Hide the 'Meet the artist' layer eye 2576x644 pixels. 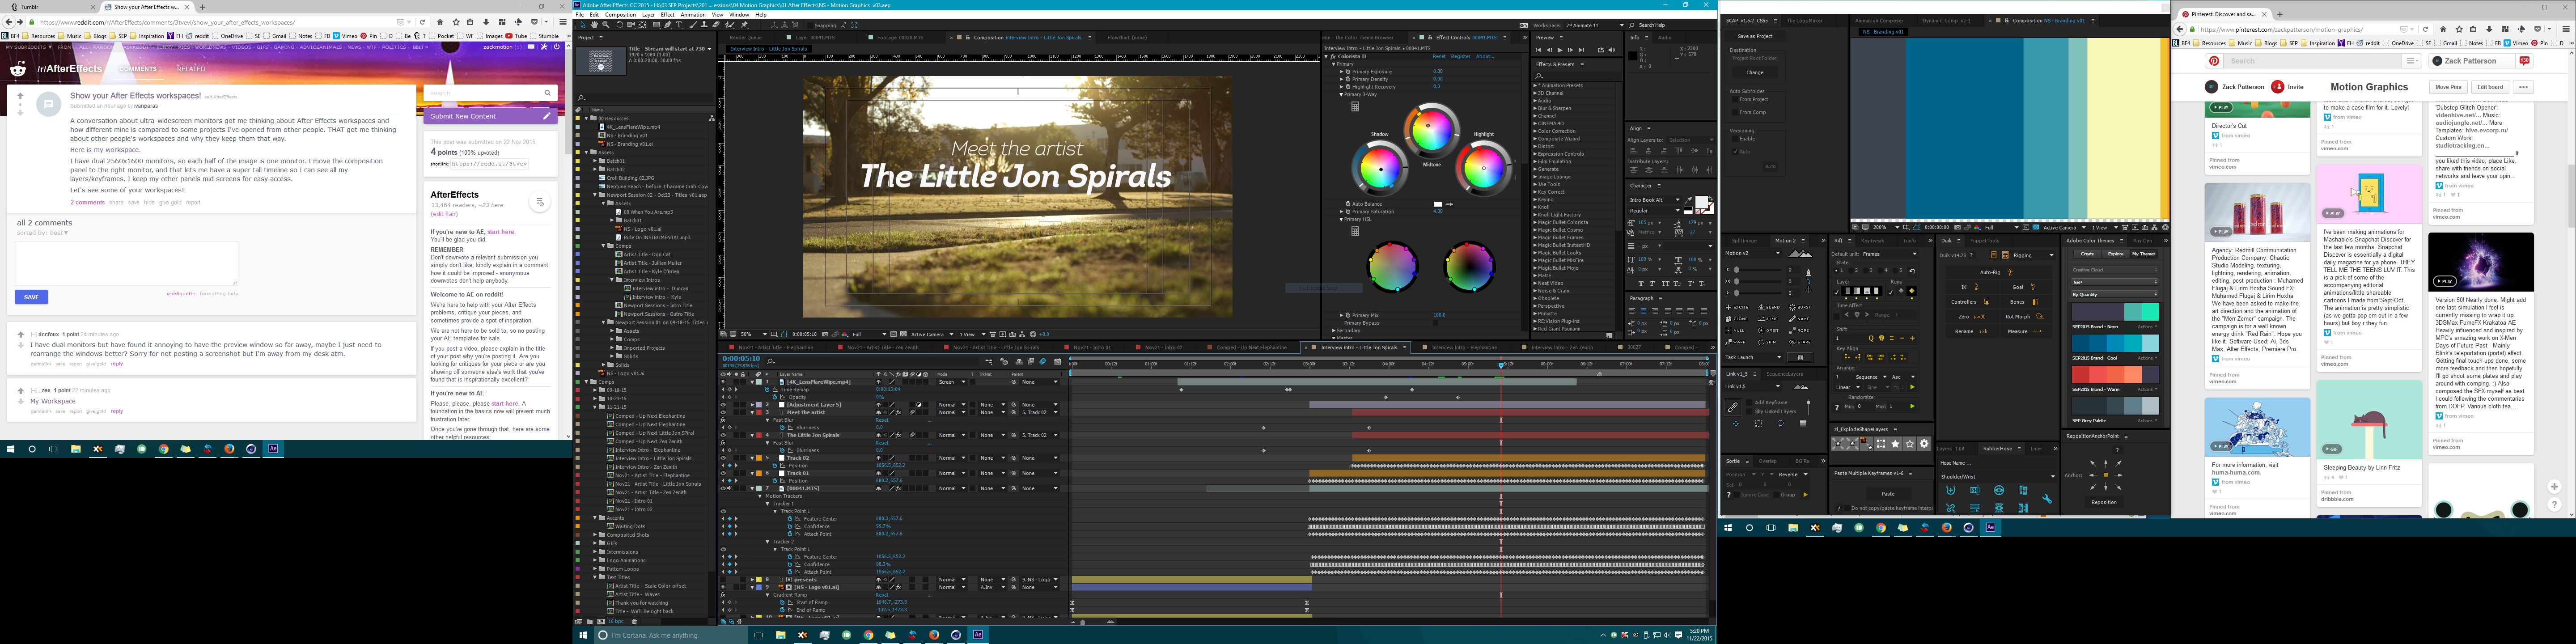724,412
